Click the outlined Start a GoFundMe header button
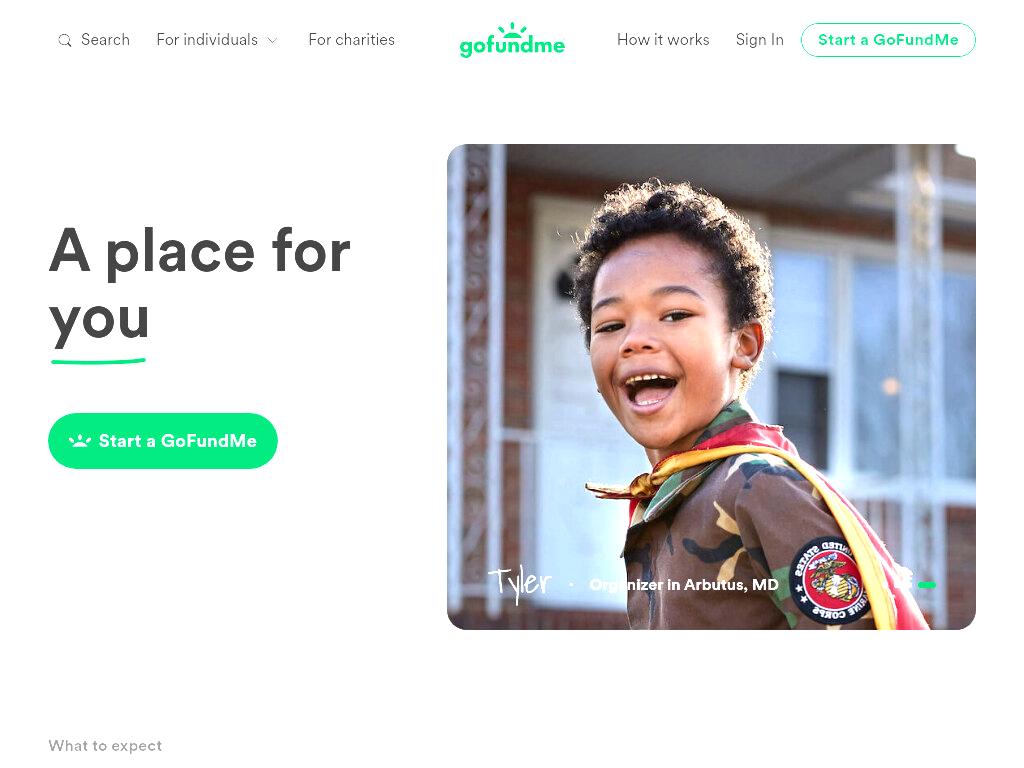 click(888, 40)
